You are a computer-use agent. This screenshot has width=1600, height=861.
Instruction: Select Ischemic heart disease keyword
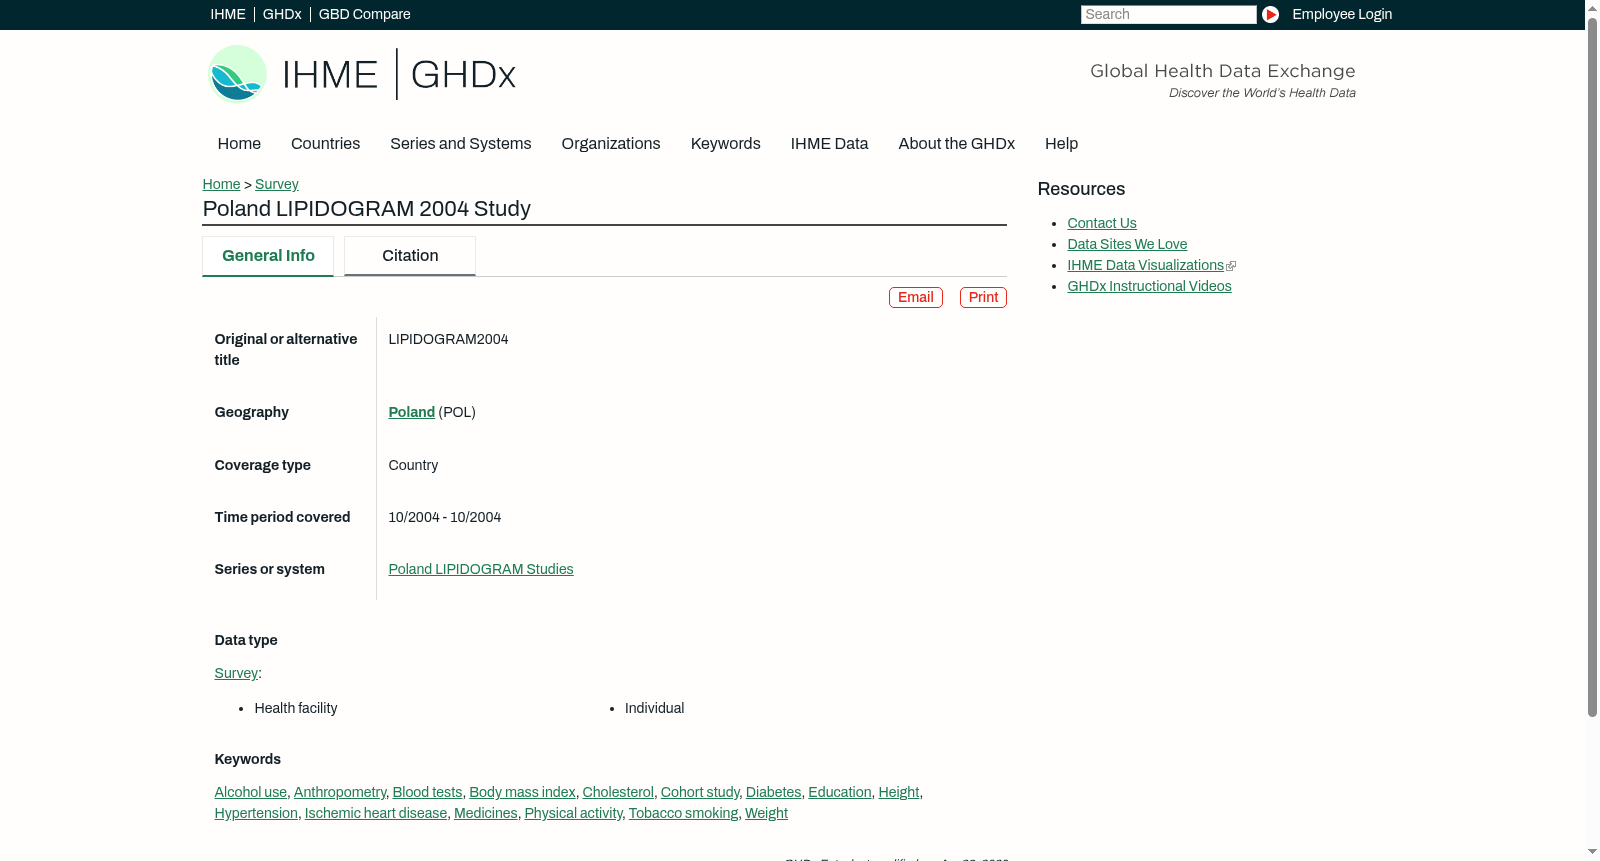pyautogui.click(x=376, y=813)
